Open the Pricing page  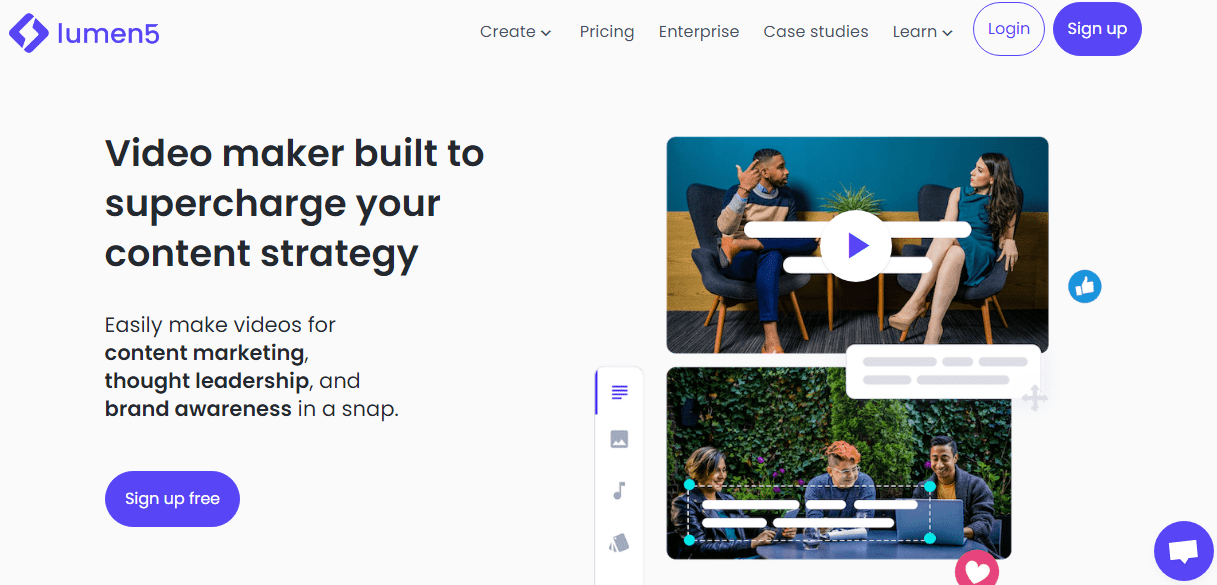point(607,32)
